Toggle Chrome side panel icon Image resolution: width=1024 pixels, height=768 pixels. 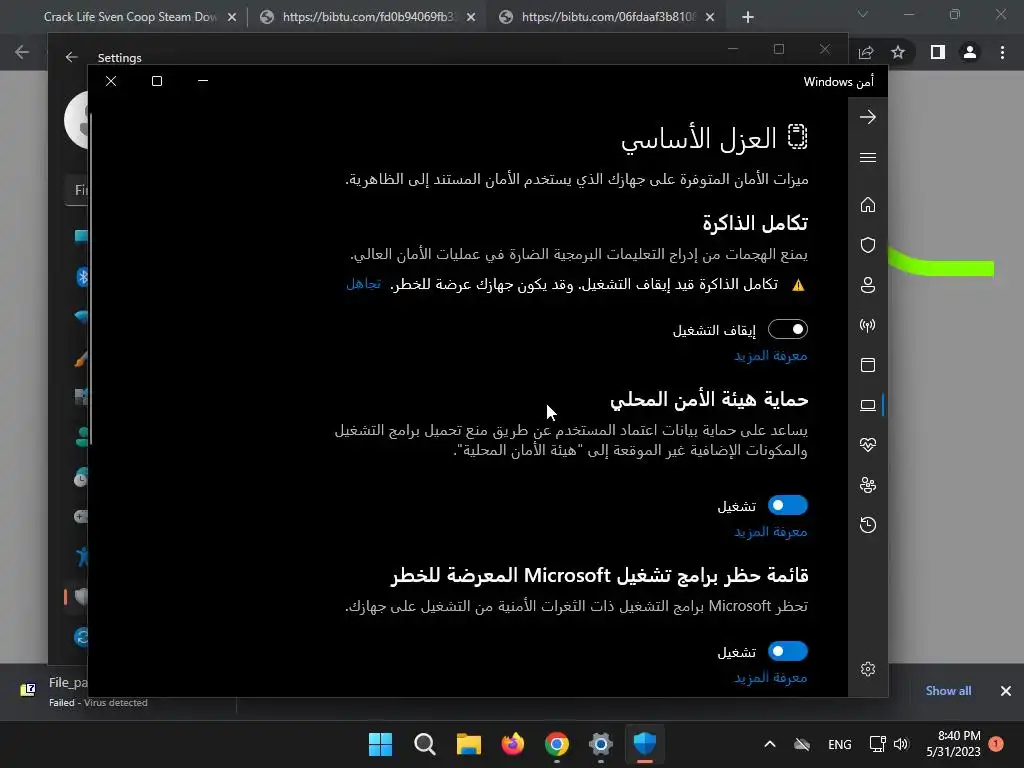(938, 52)
